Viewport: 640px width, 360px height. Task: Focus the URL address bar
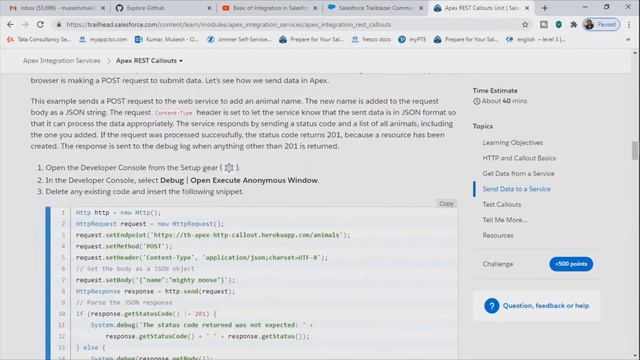tap(286, 24)
